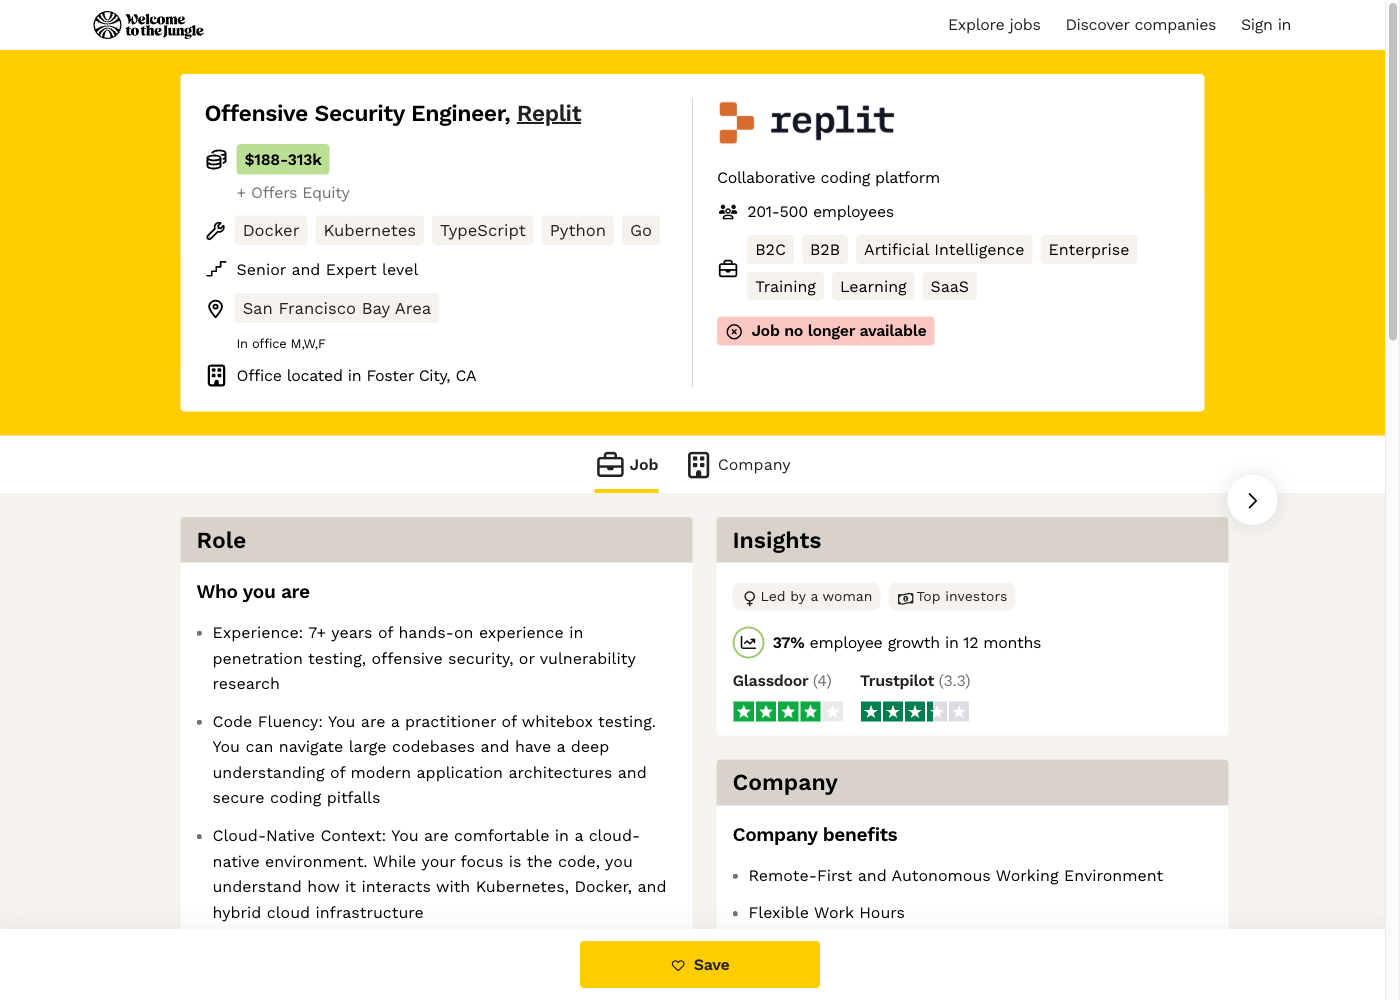
Task: Switch to the Job tab
Action: point(627,465)
